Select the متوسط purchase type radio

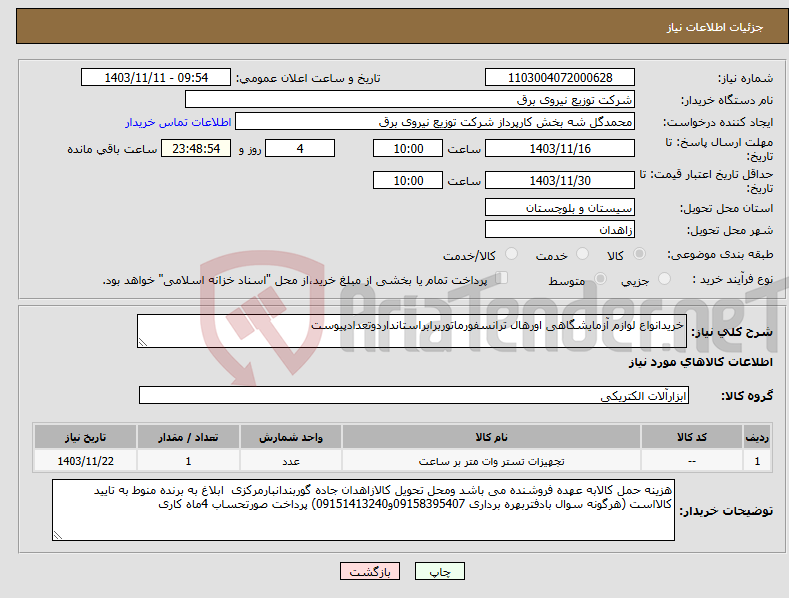pyautogui.click(x=600, y=278)
